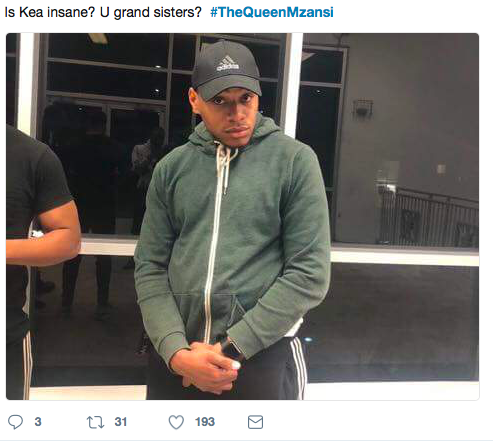Send the tweet via the envelope icon
Screen dimensions: 493x444
[x=255, y=422]
